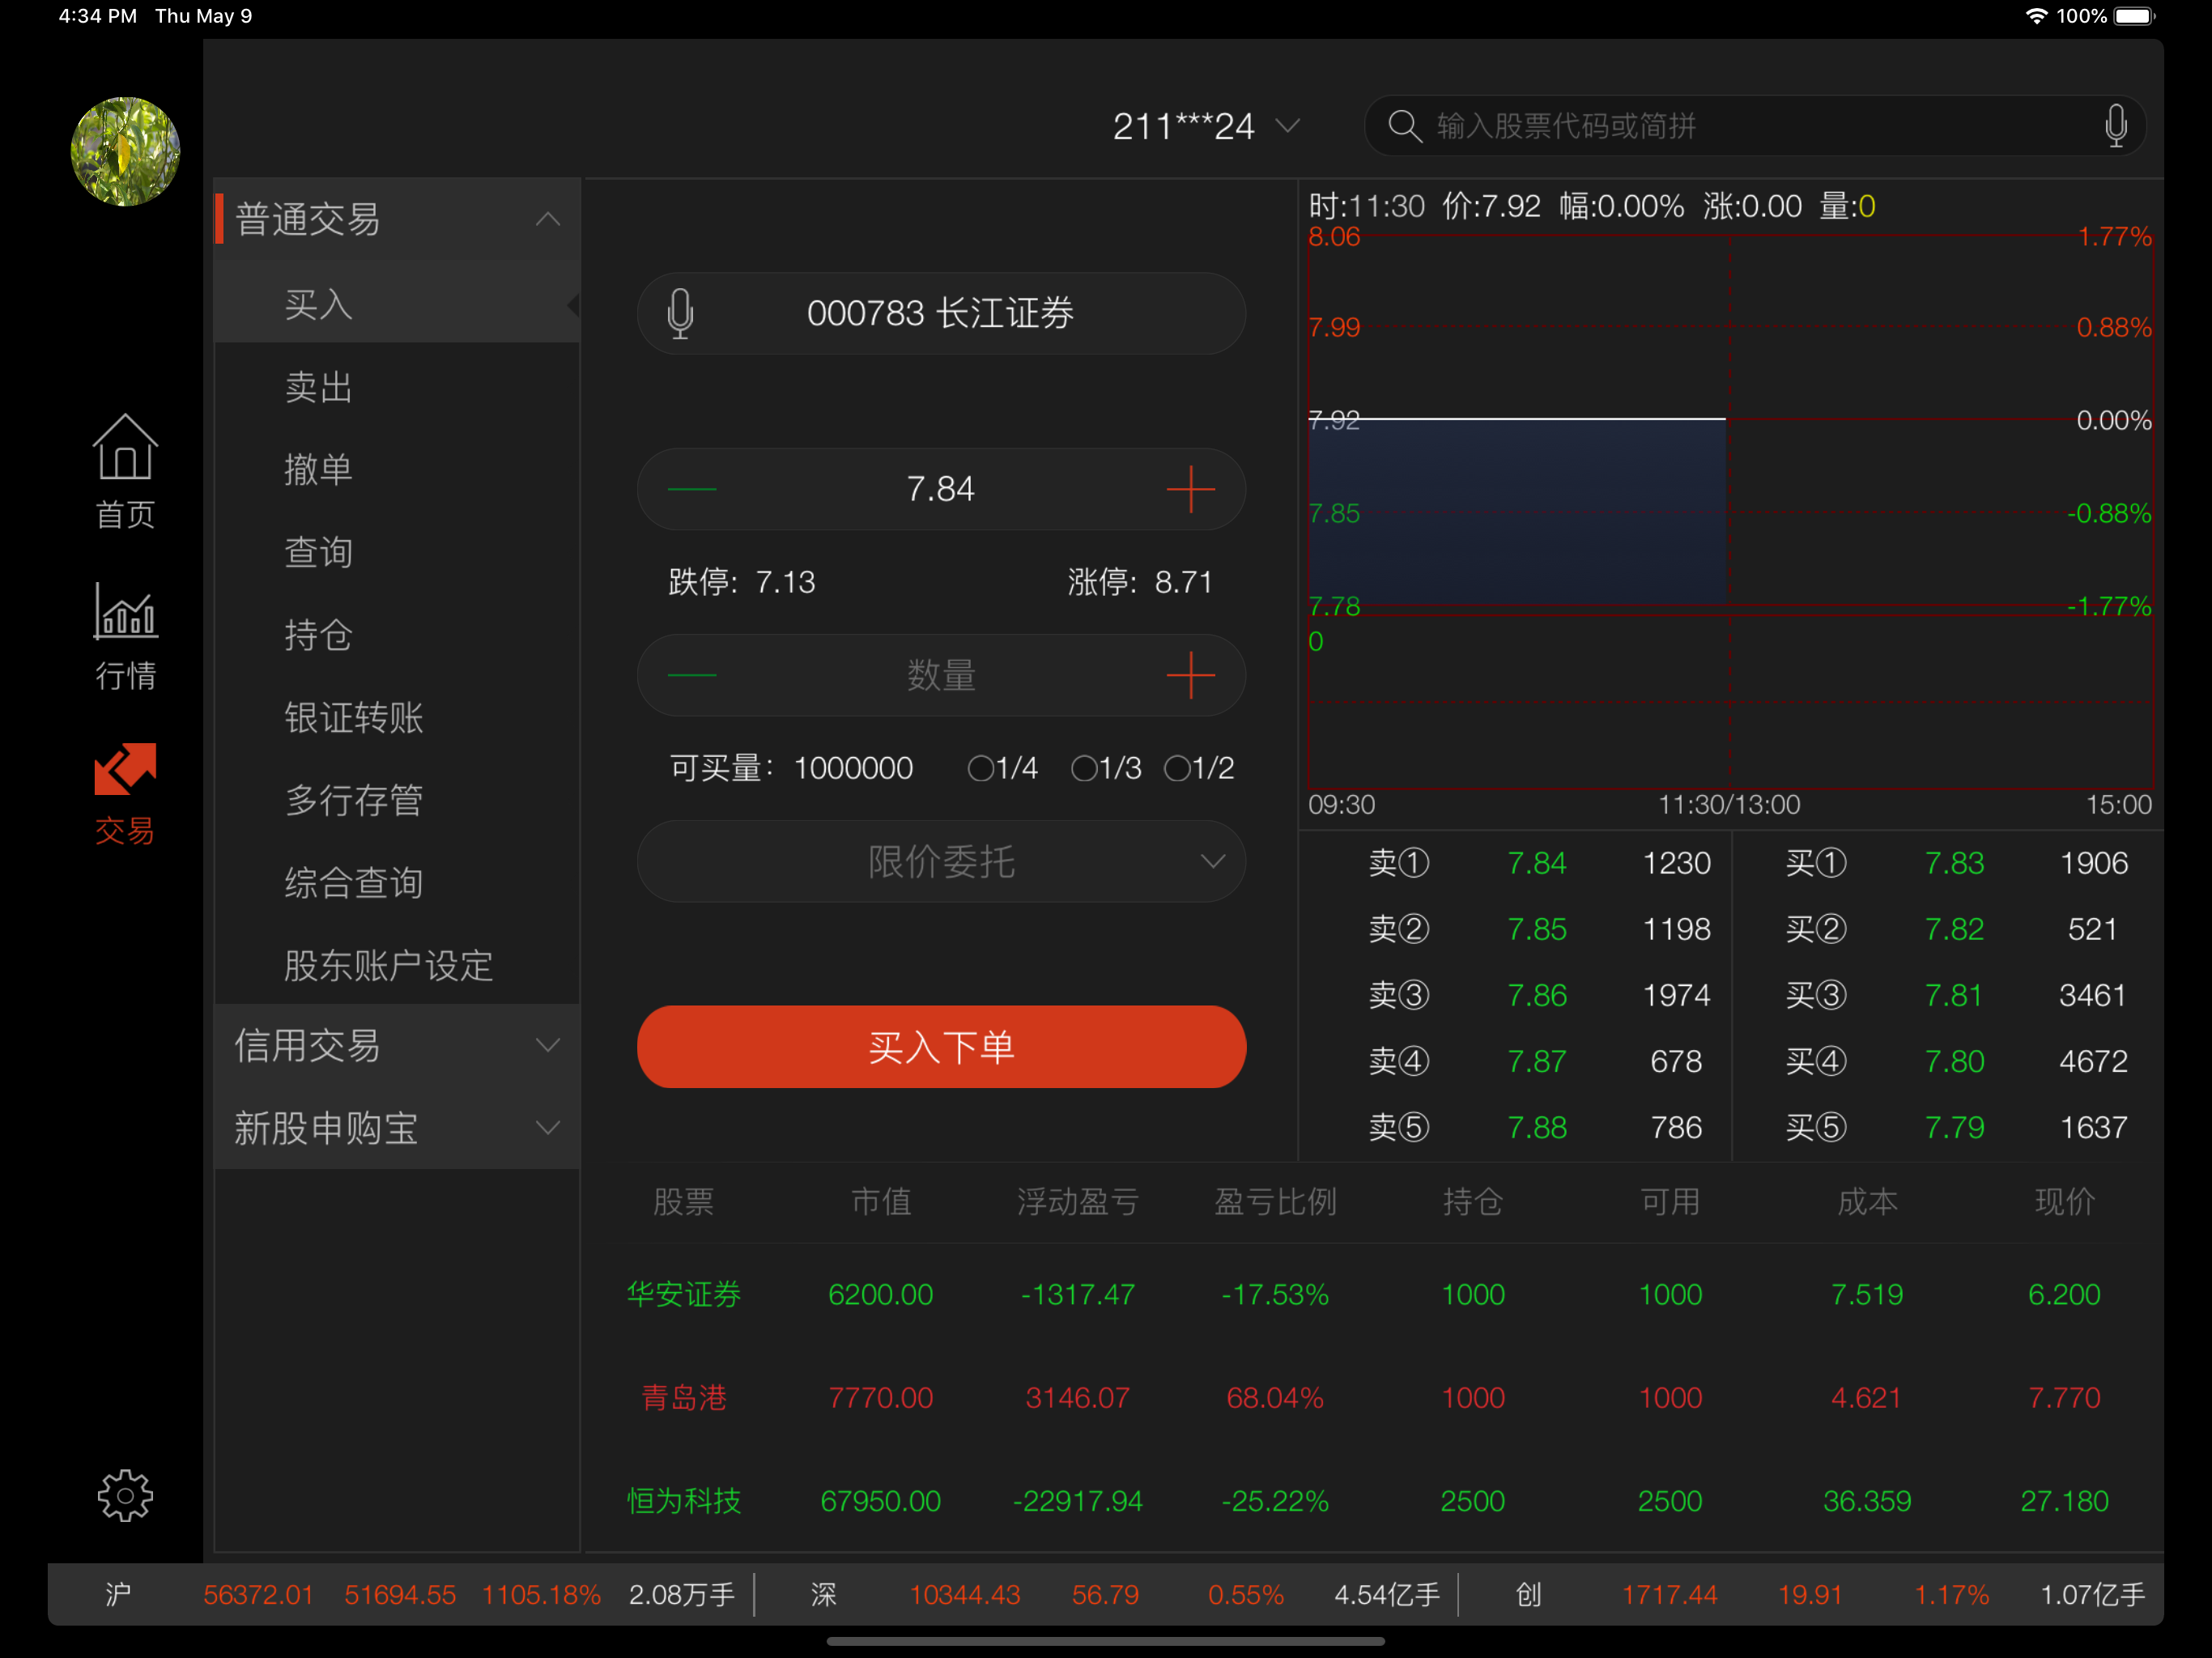Select 恒为科技 holding row
The height and width of the screenshot is (1658, 2212).
pyautogui.click(x=1373, y=1500)
